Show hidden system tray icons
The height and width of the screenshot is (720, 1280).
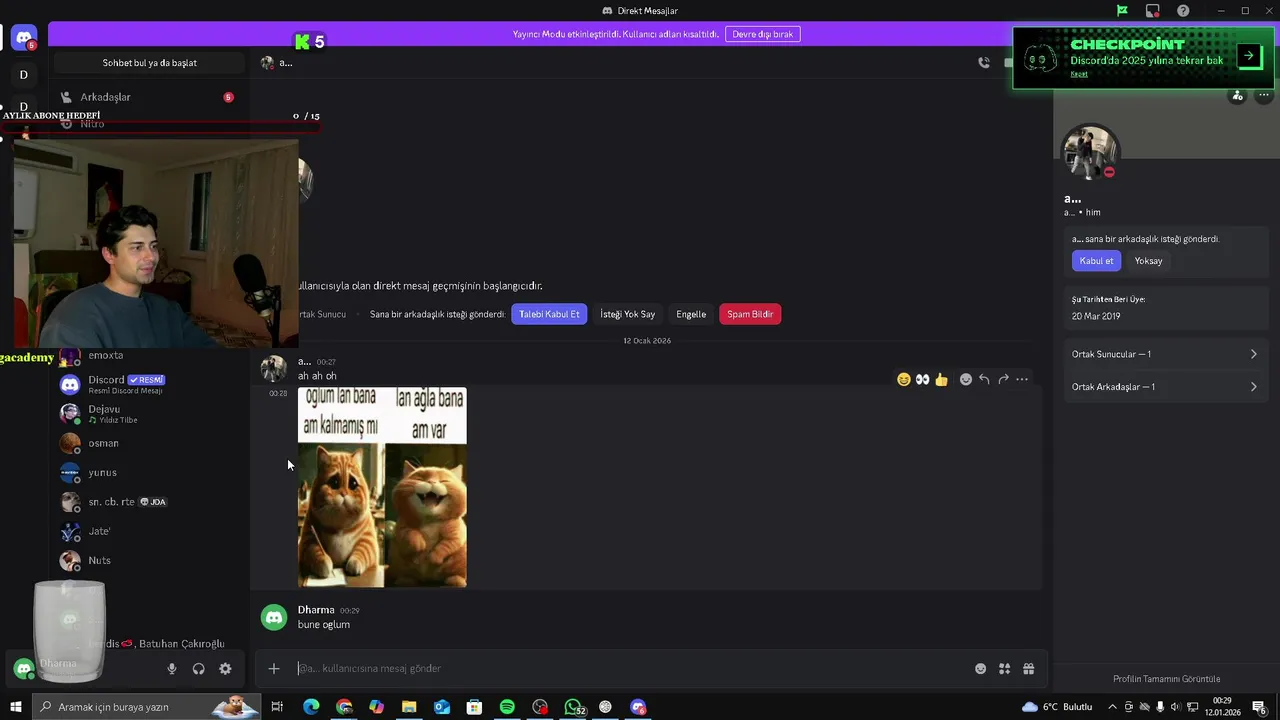1111,707
